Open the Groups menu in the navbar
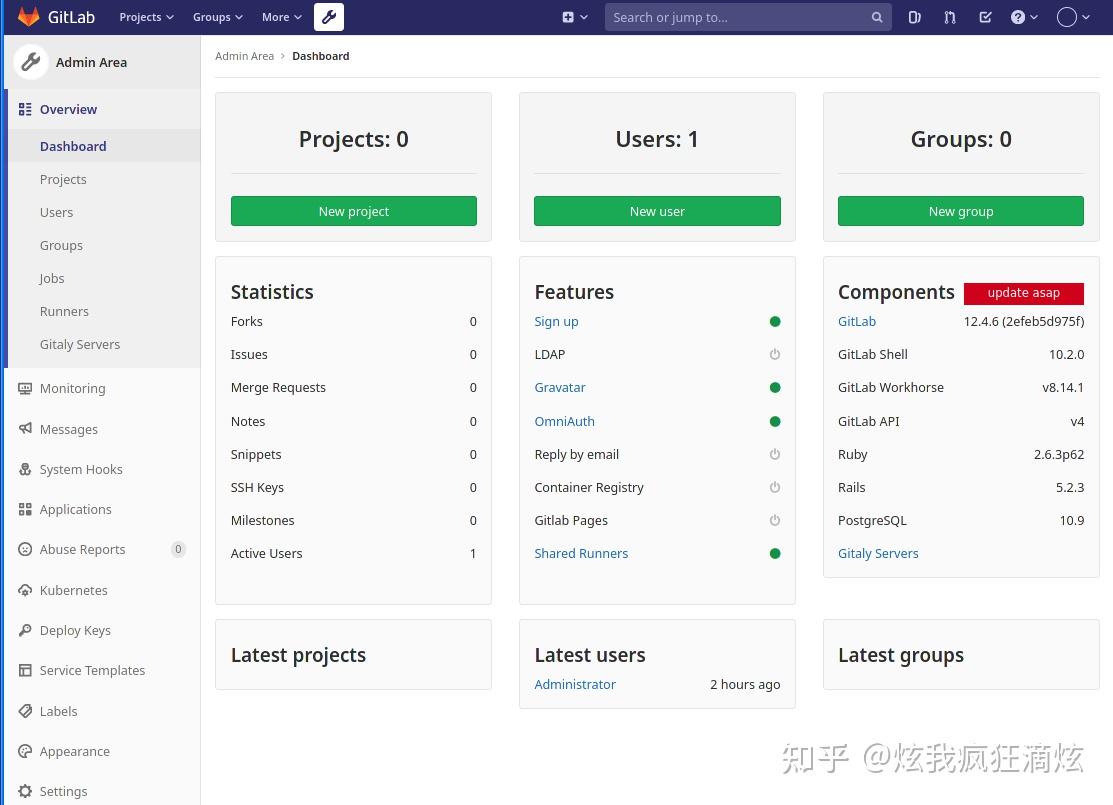Viewport: 1113px width, 805px height. (x=216, y=17)
